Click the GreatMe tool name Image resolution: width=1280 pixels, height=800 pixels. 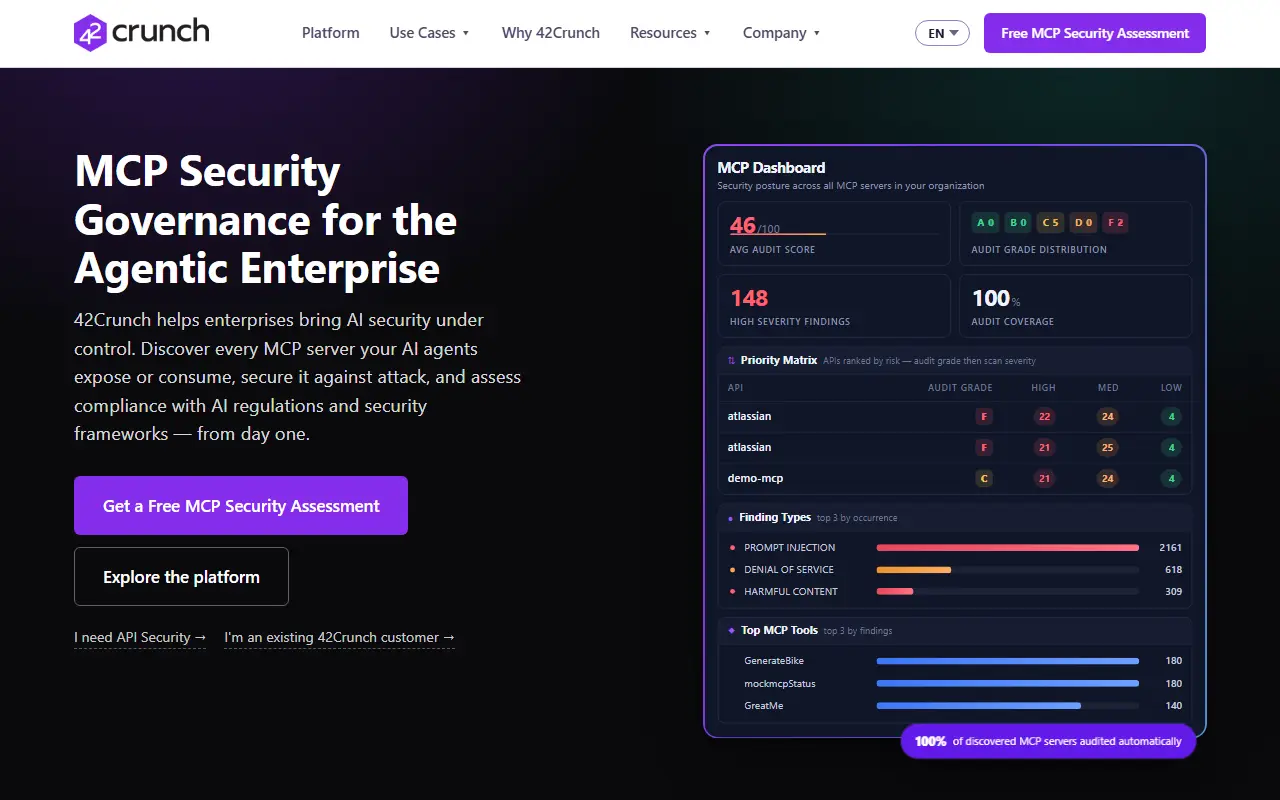coord(764,706)
